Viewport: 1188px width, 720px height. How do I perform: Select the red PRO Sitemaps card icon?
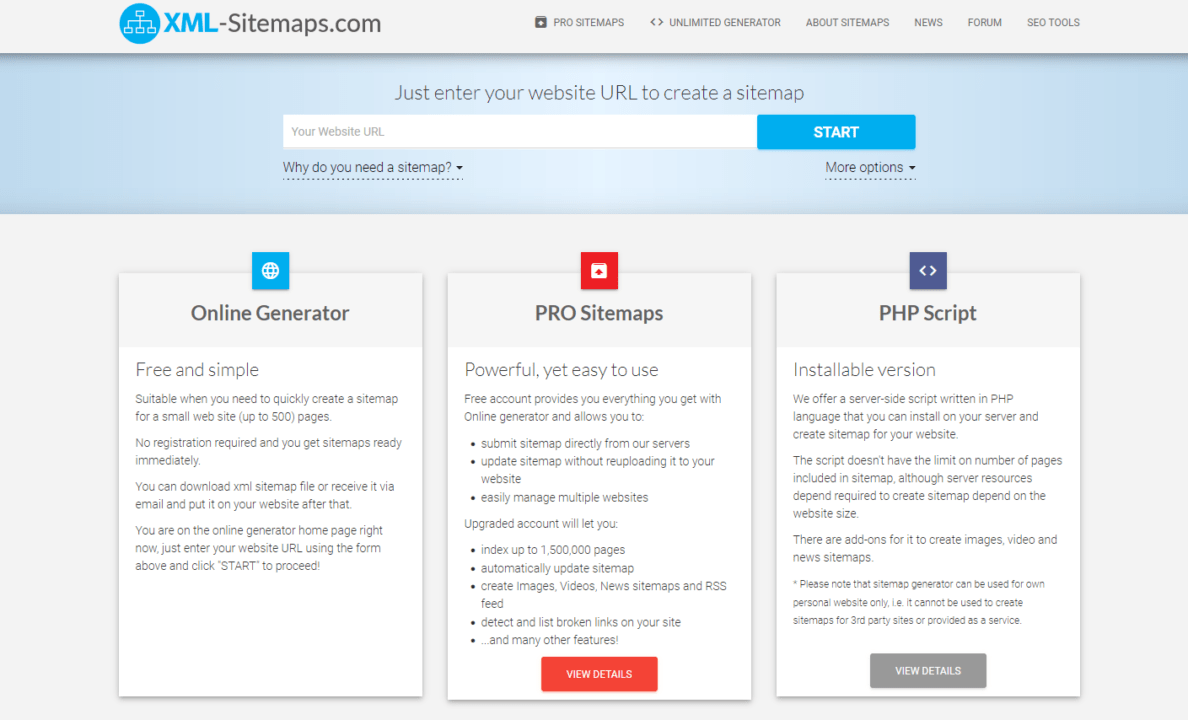pos(599,270)
